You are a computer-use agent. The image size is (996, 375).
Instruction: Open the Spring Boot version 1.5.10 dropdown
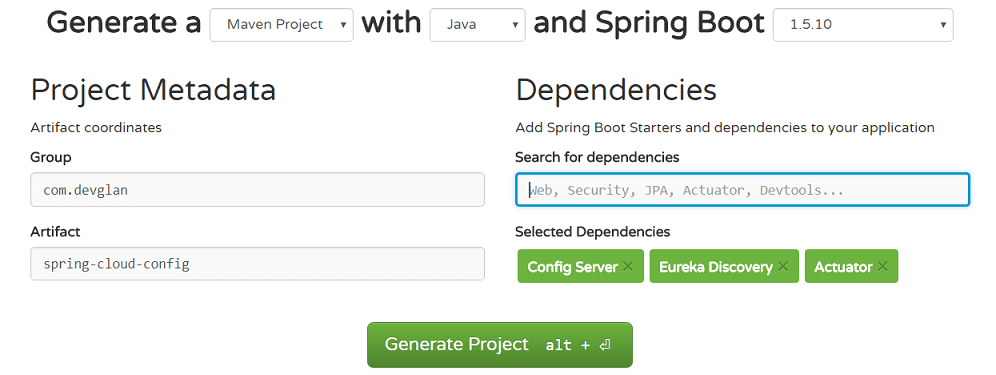click(863, 25)
